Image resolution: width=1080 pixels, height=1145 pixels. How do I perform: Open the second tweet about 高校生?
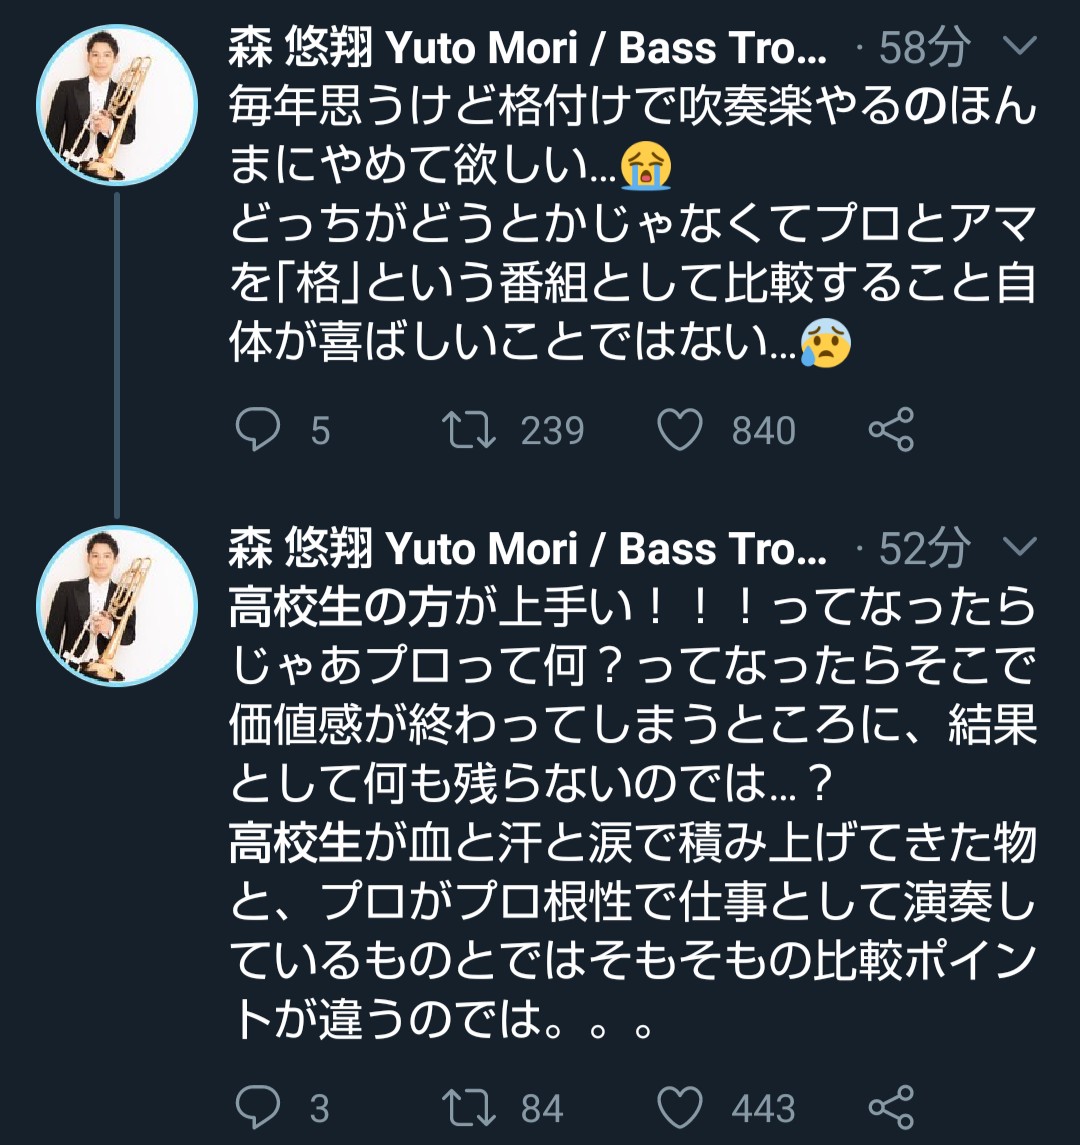coord(632,813)
